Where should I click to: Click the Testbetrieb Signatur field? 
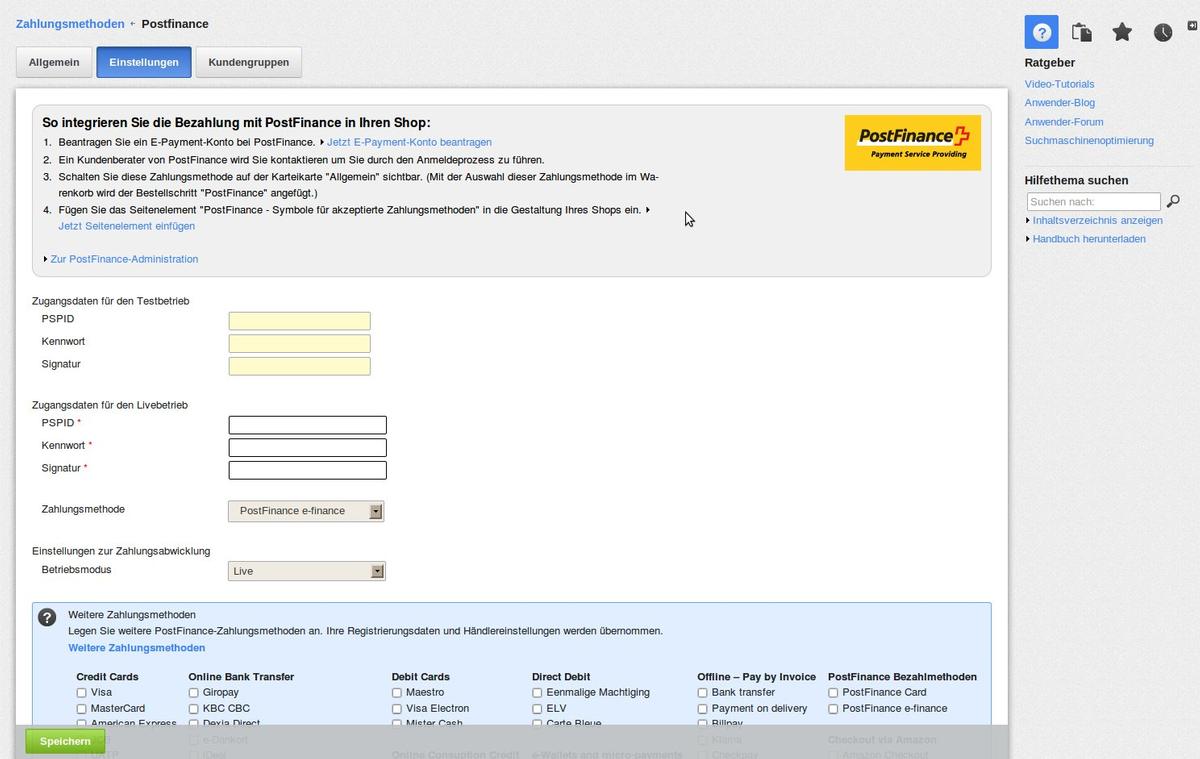[x=299, y=366]
